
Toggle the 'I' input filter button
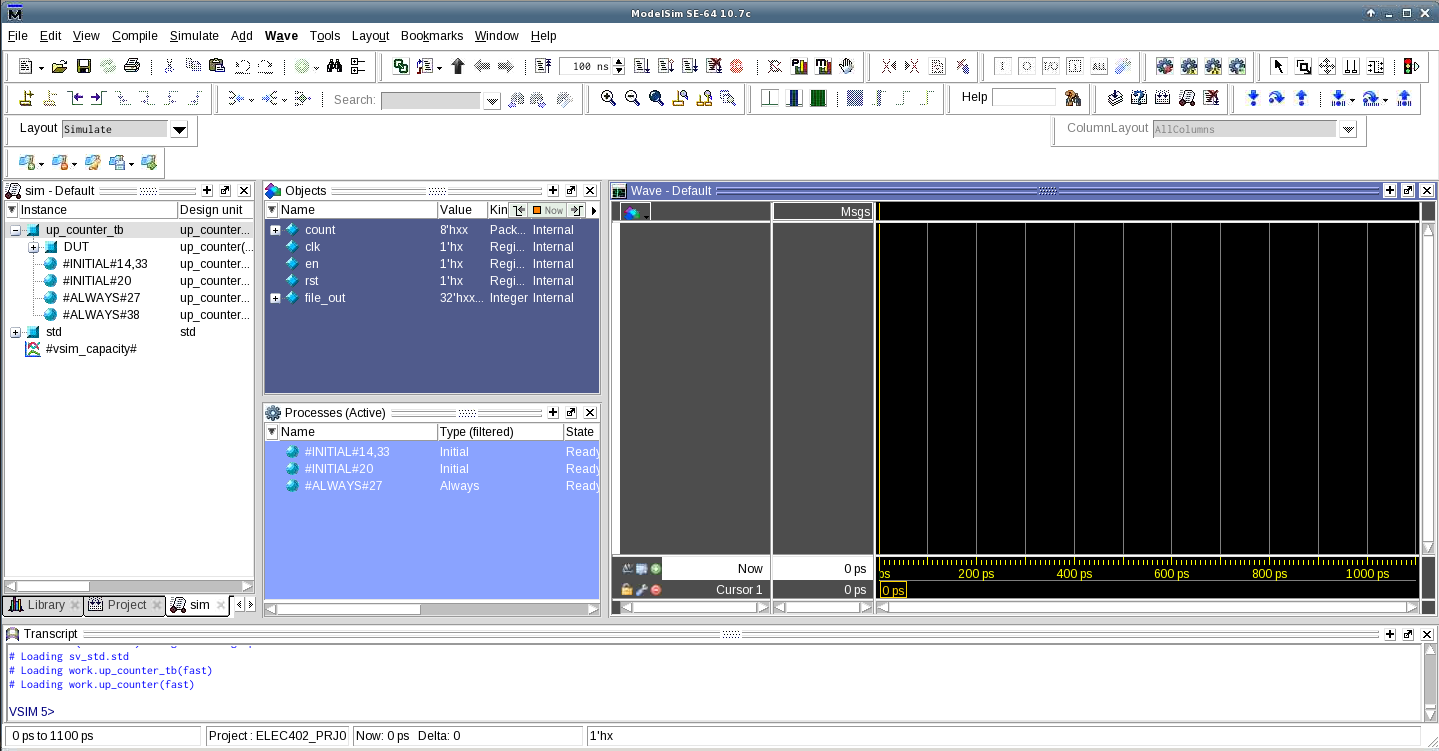pos(1003,67)
